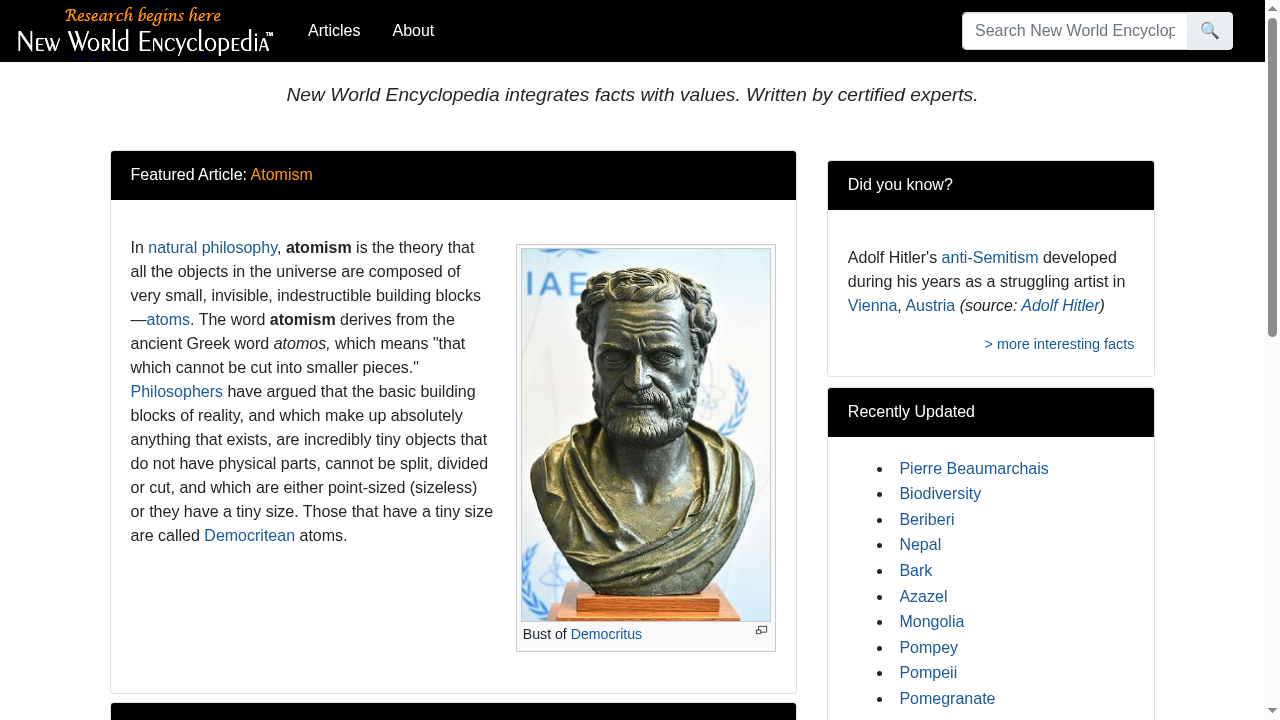Open the featured article Atomism
Image resolution: width=1280 pixels, height=720 pixels.
click(x=281, y=174)
